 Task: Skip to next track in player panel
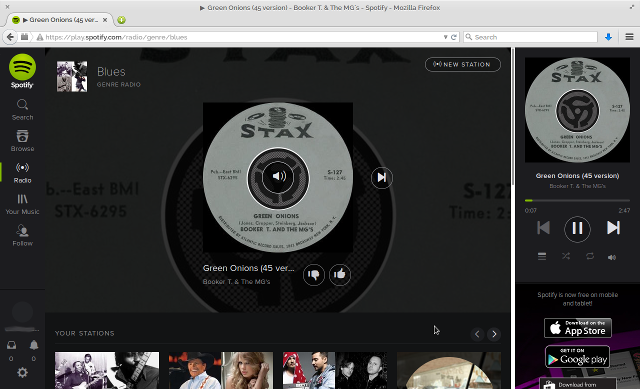[x=613, y=228]
